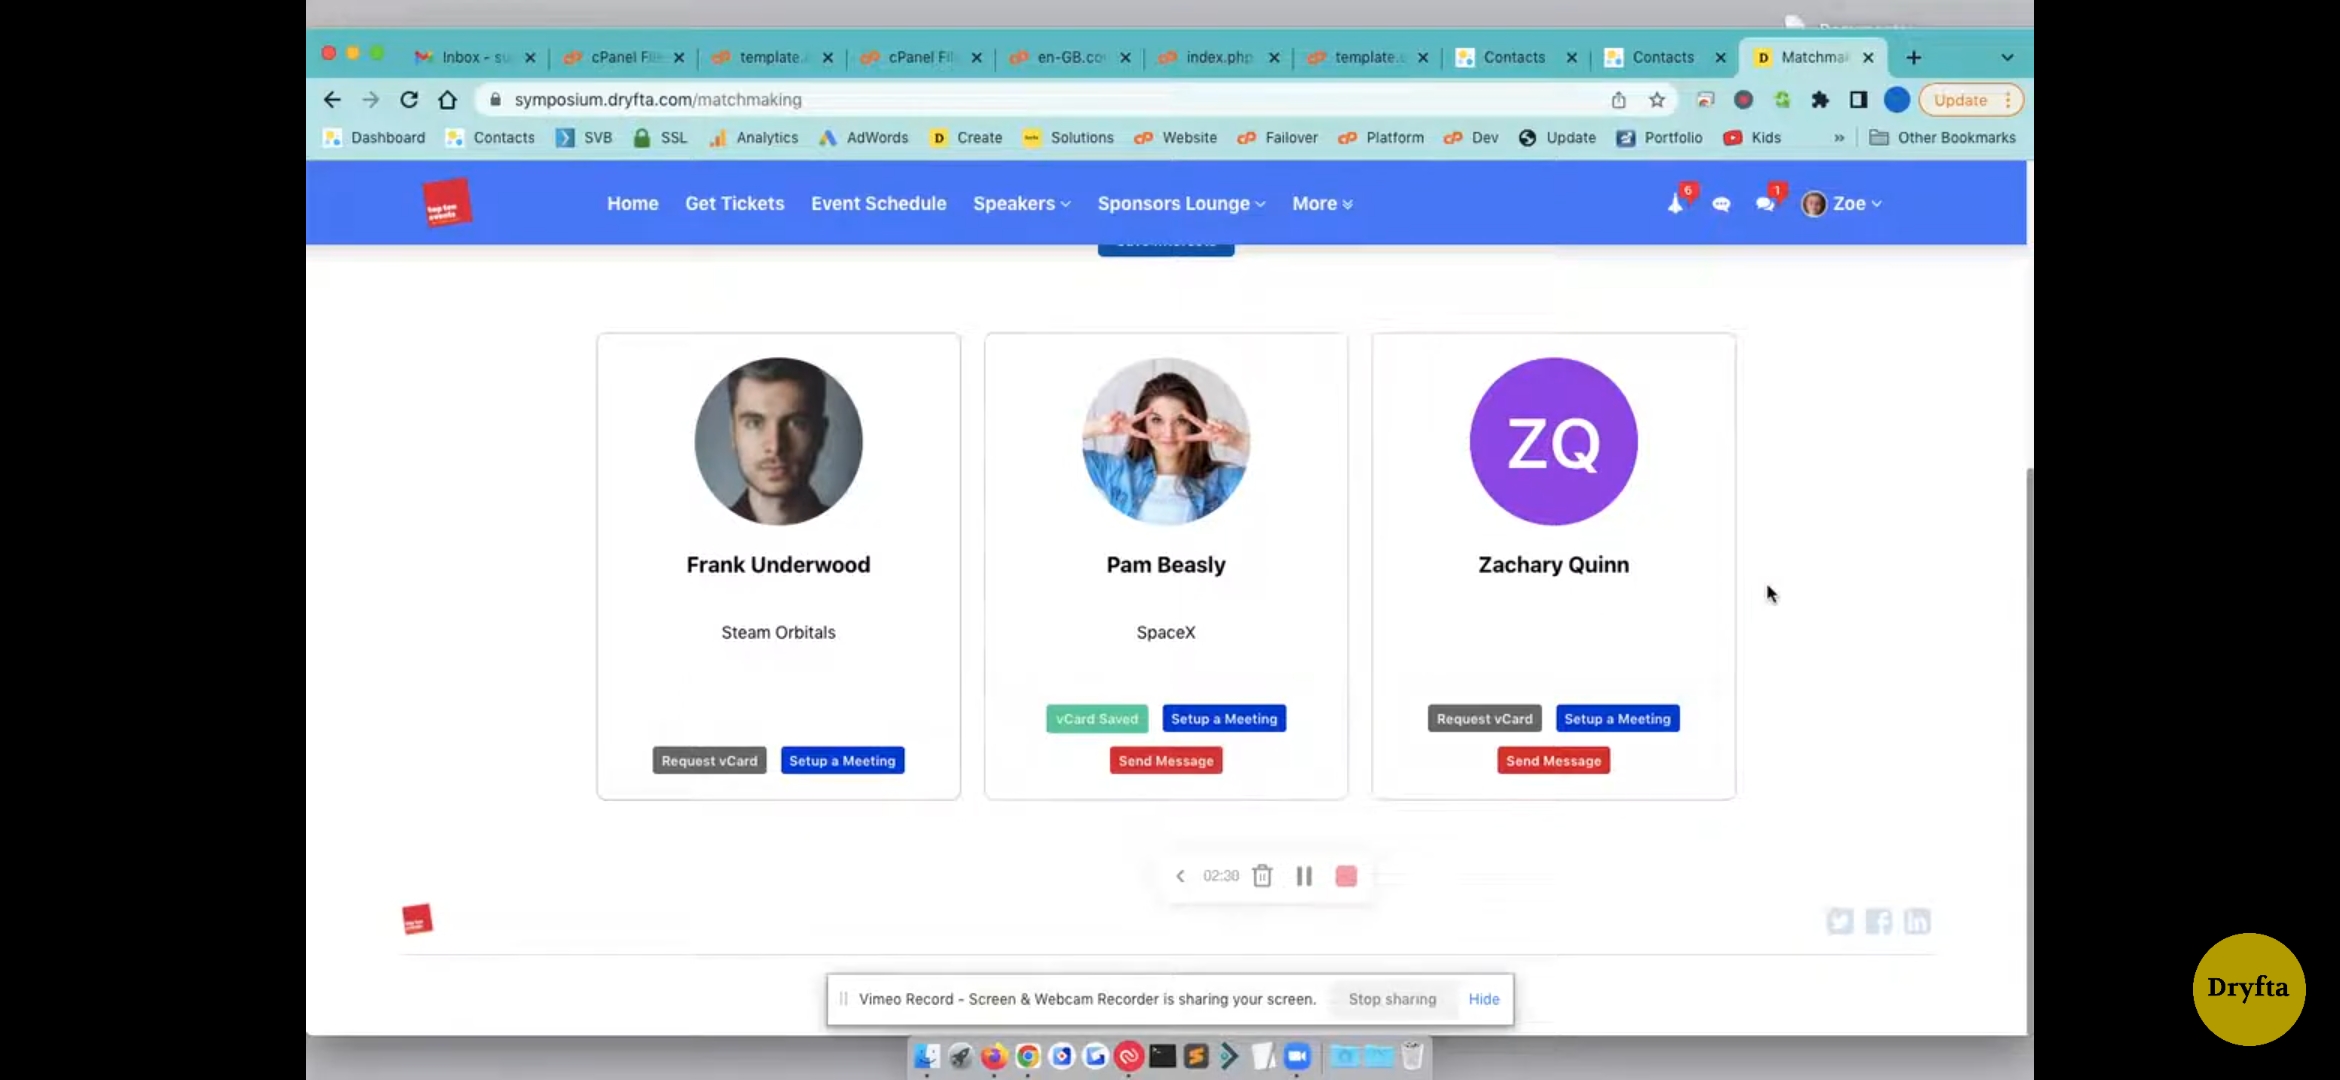Open Google Chrome from the Dock
The width and height of the screenshot is (2340, 1080).
pos(1027,1056)
